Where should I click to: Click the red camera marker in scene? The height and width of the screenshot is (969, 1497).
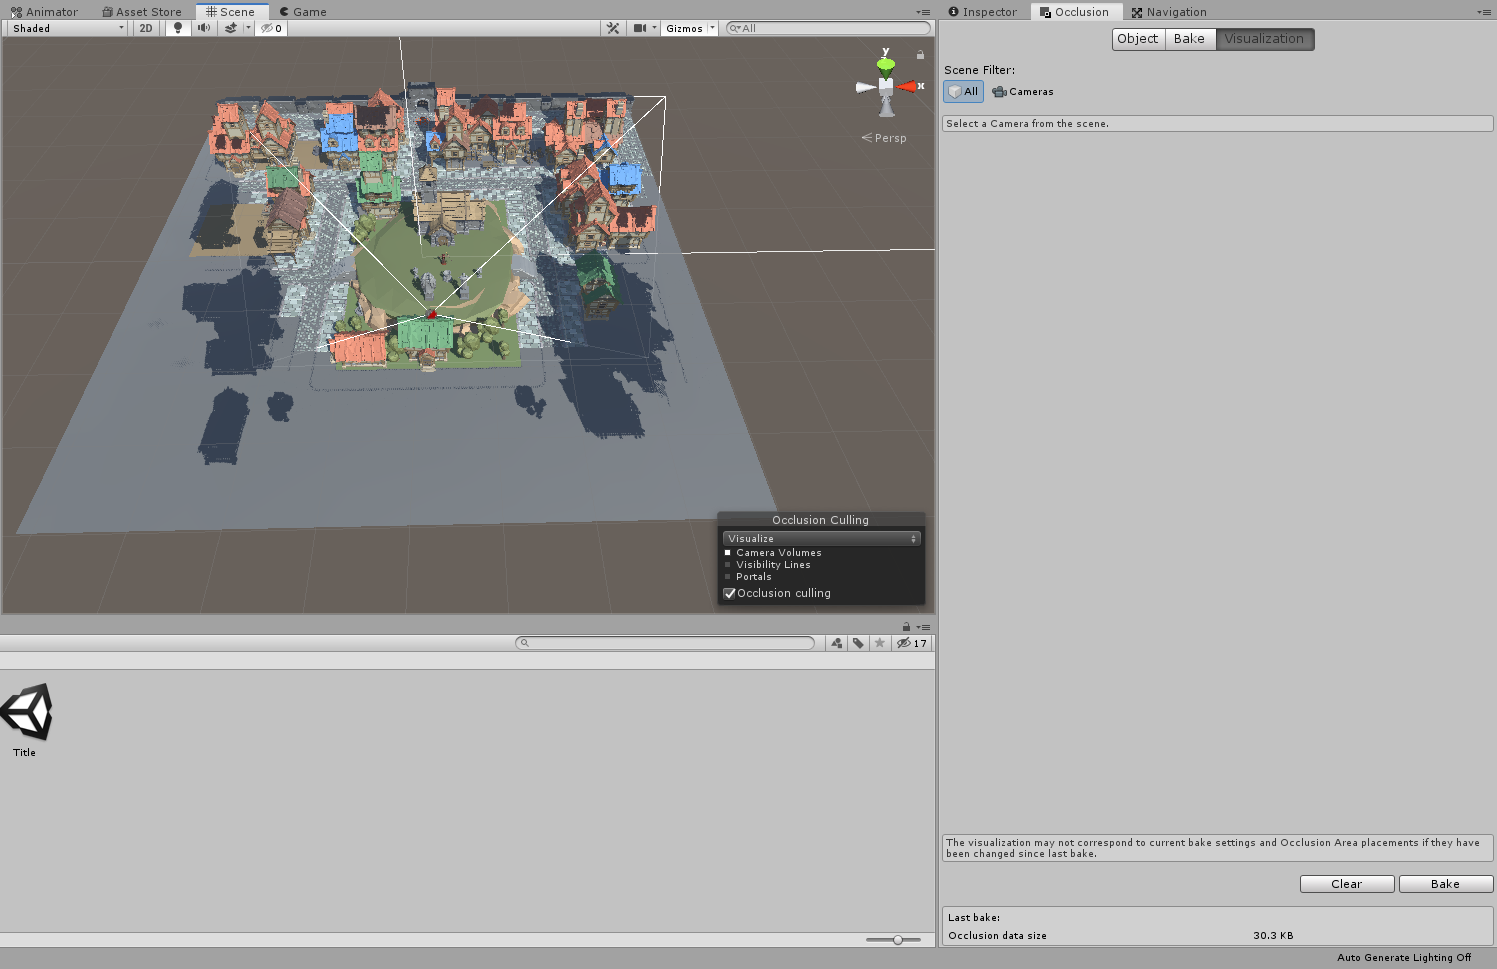pos(432,314)
